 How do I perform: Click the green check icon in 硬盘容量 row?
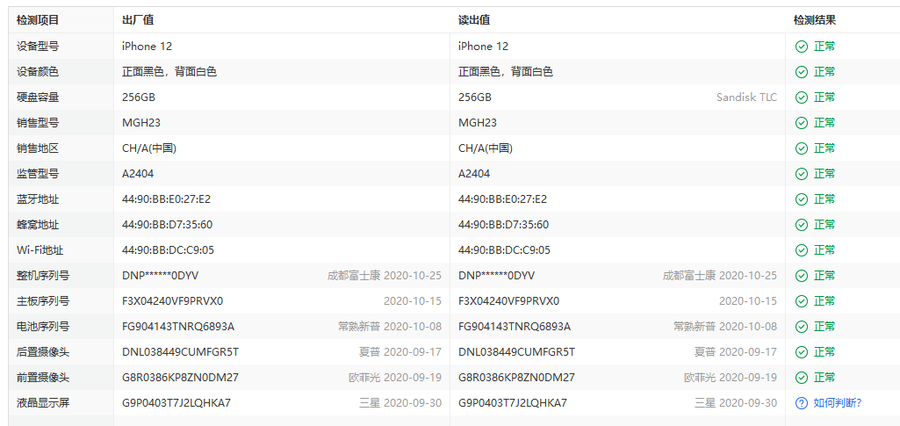tap(801, 98)
